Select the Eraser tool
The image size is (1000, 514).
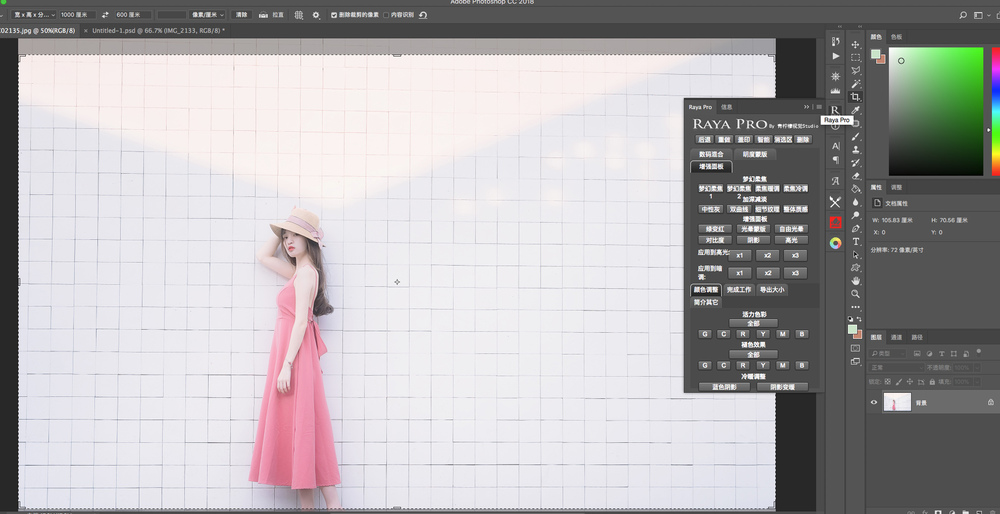click(856, 176)
